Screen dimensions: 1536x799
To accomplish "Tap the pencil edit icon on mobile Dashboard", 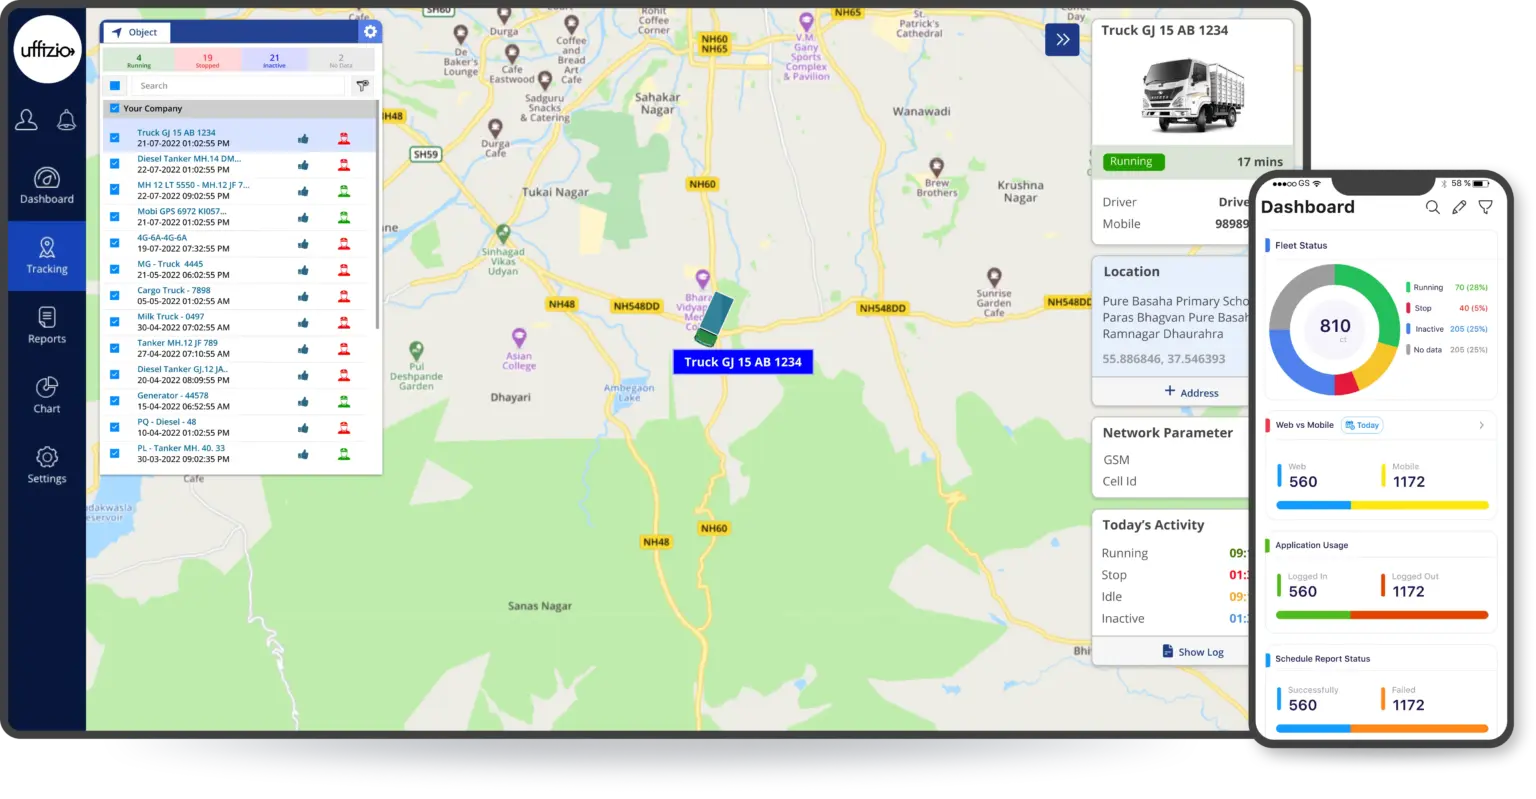I will click(x=1459, y=207).
